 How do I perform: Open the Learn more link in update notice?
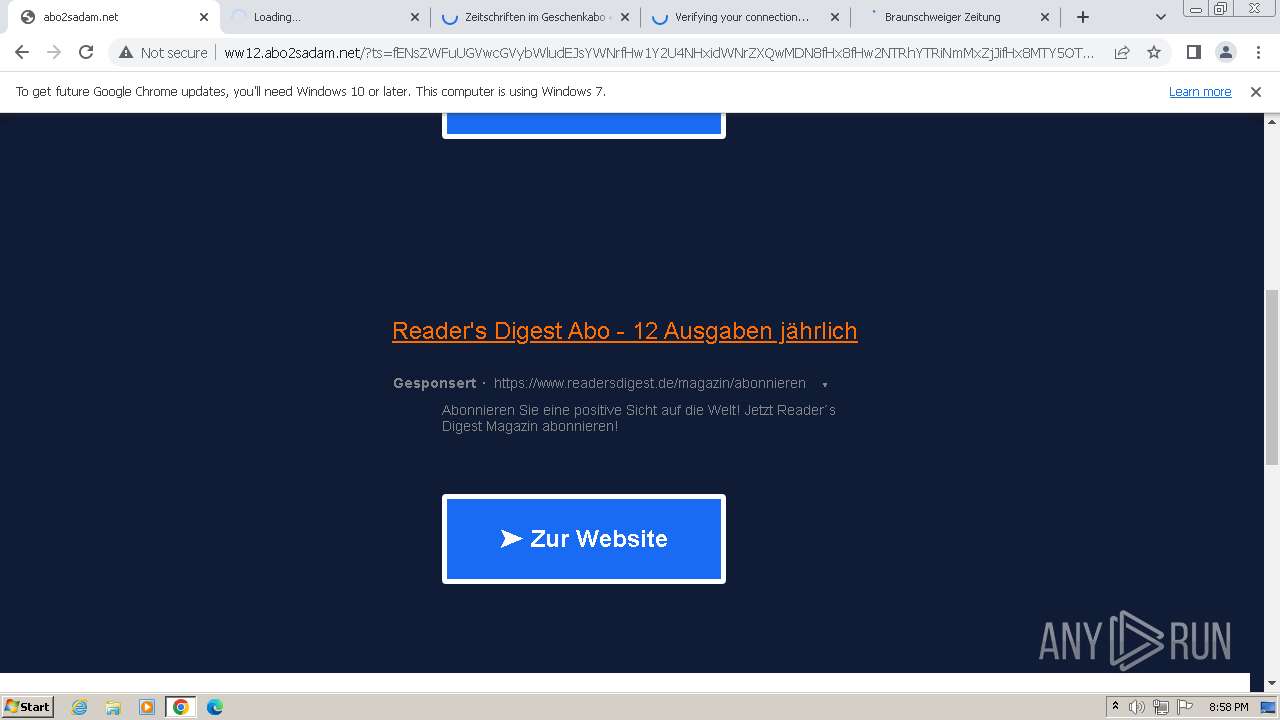pyautogui.click(x=1200, y=91)
